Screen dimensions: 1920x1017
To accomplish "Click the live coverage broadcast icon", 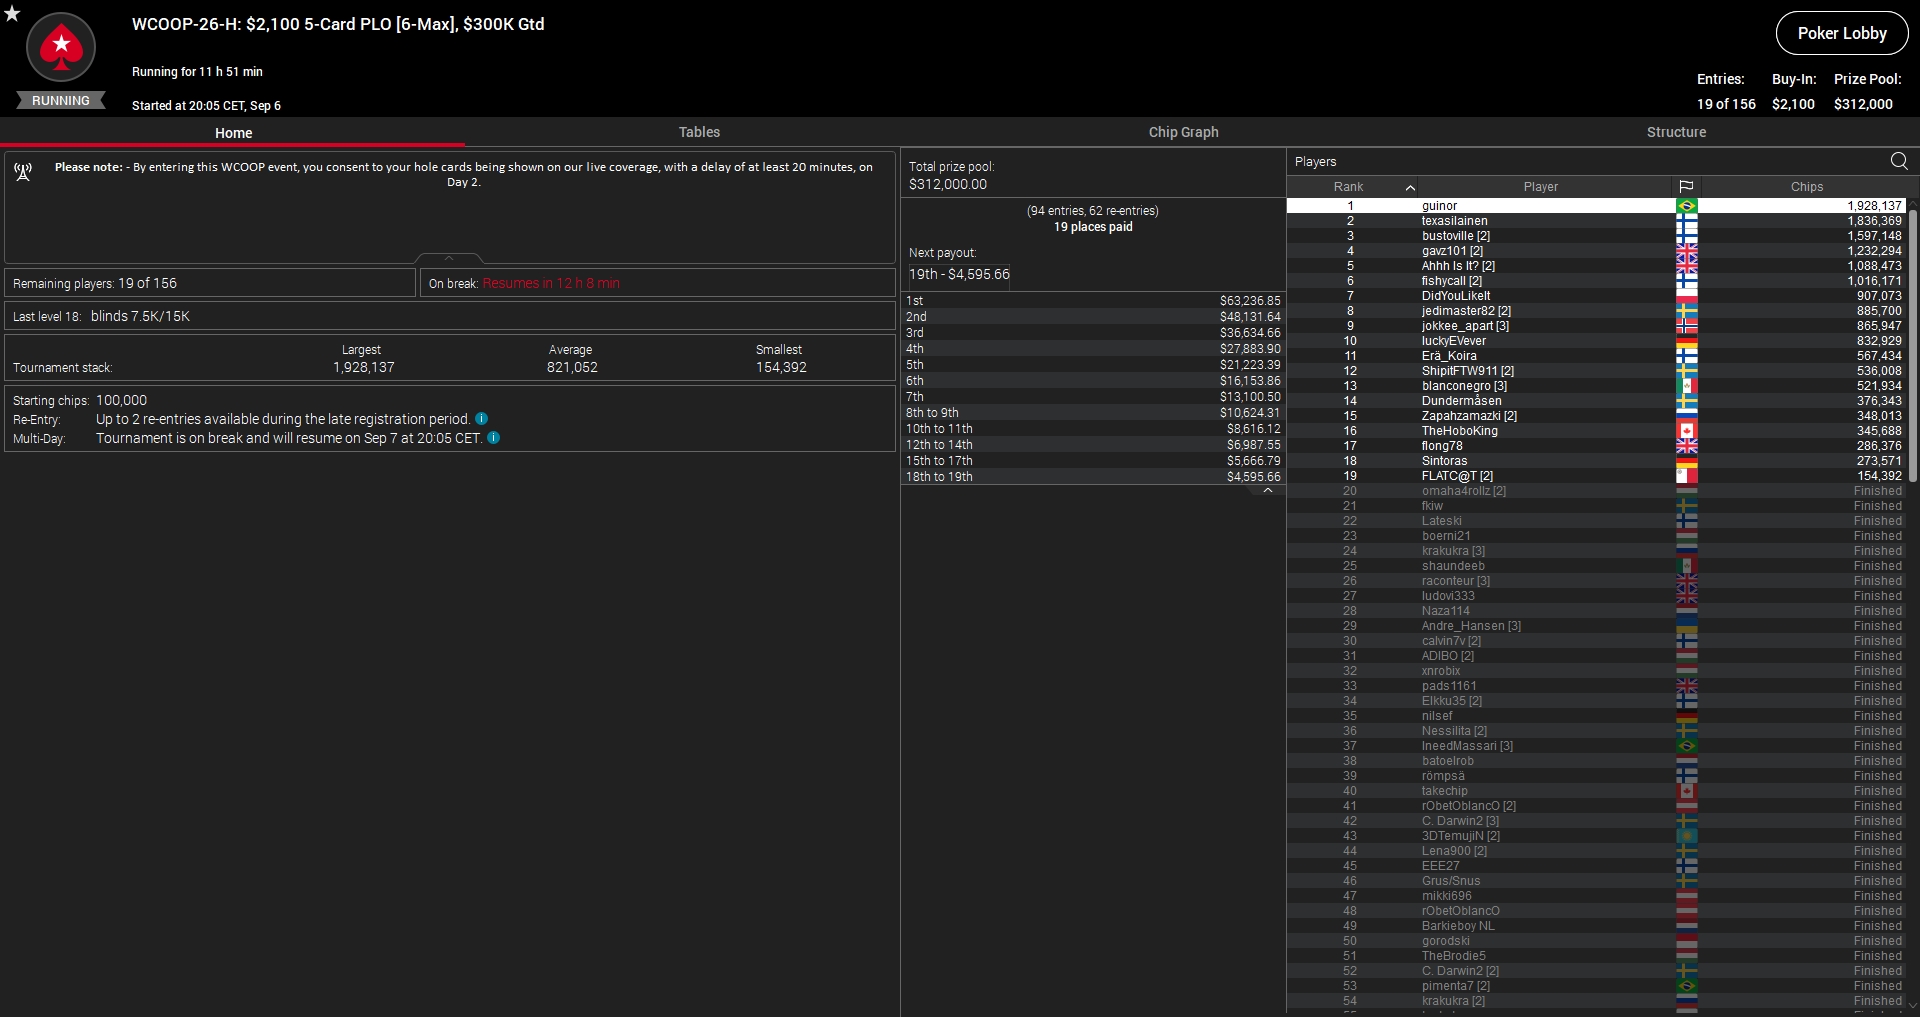I will click(23, 173).
